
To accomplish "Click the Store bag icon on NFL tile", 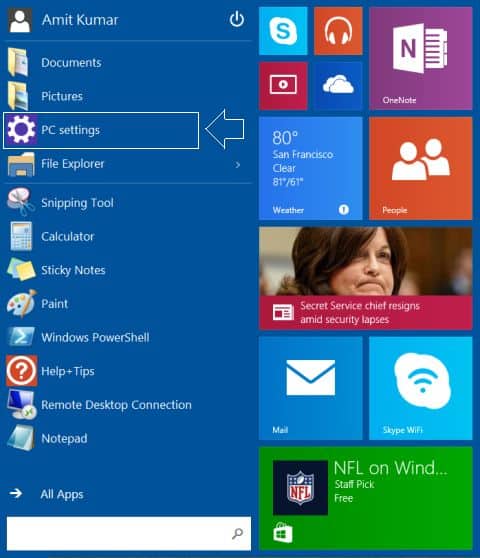I will click(x=283, y=533).
